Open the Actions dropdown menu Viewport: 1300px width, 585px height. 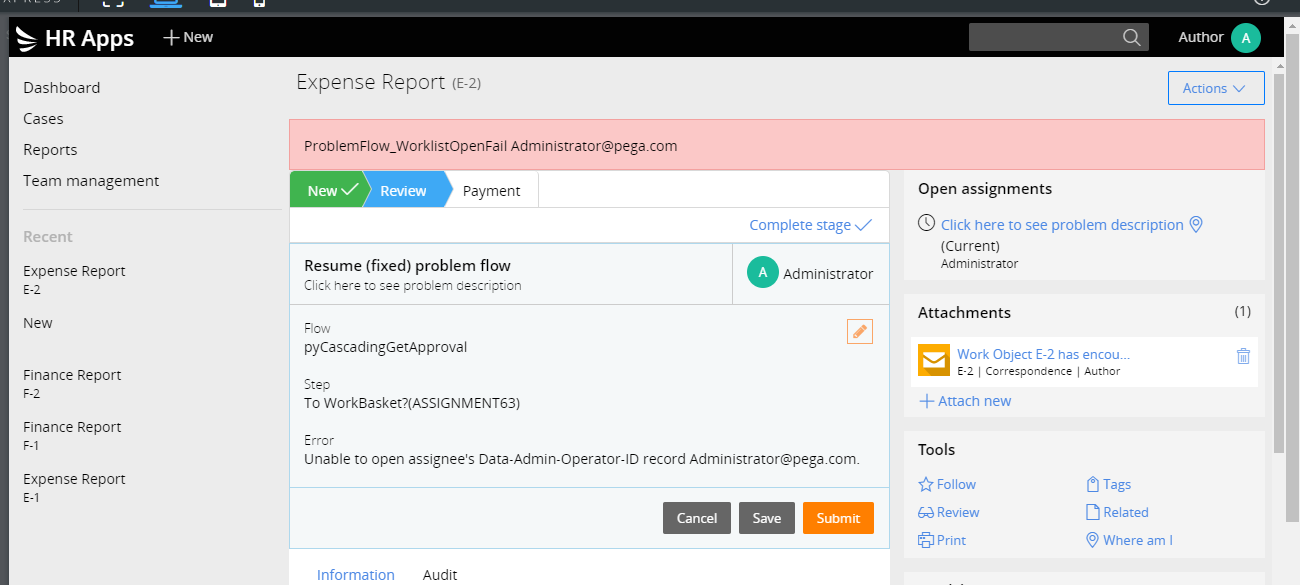tap(1215, 88)
